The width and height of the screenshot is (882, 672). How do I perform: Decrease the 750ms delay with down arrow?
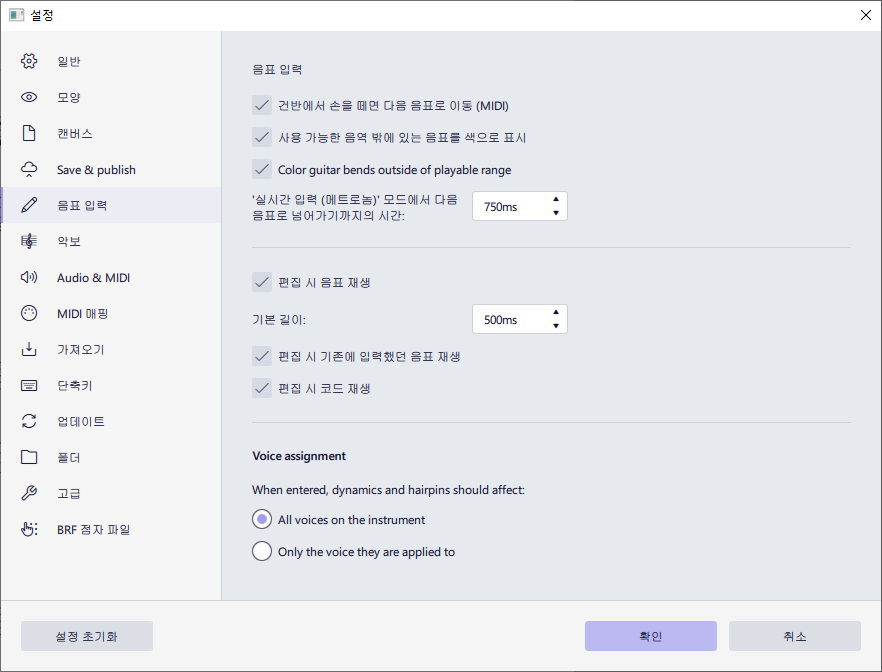(556, 213)
